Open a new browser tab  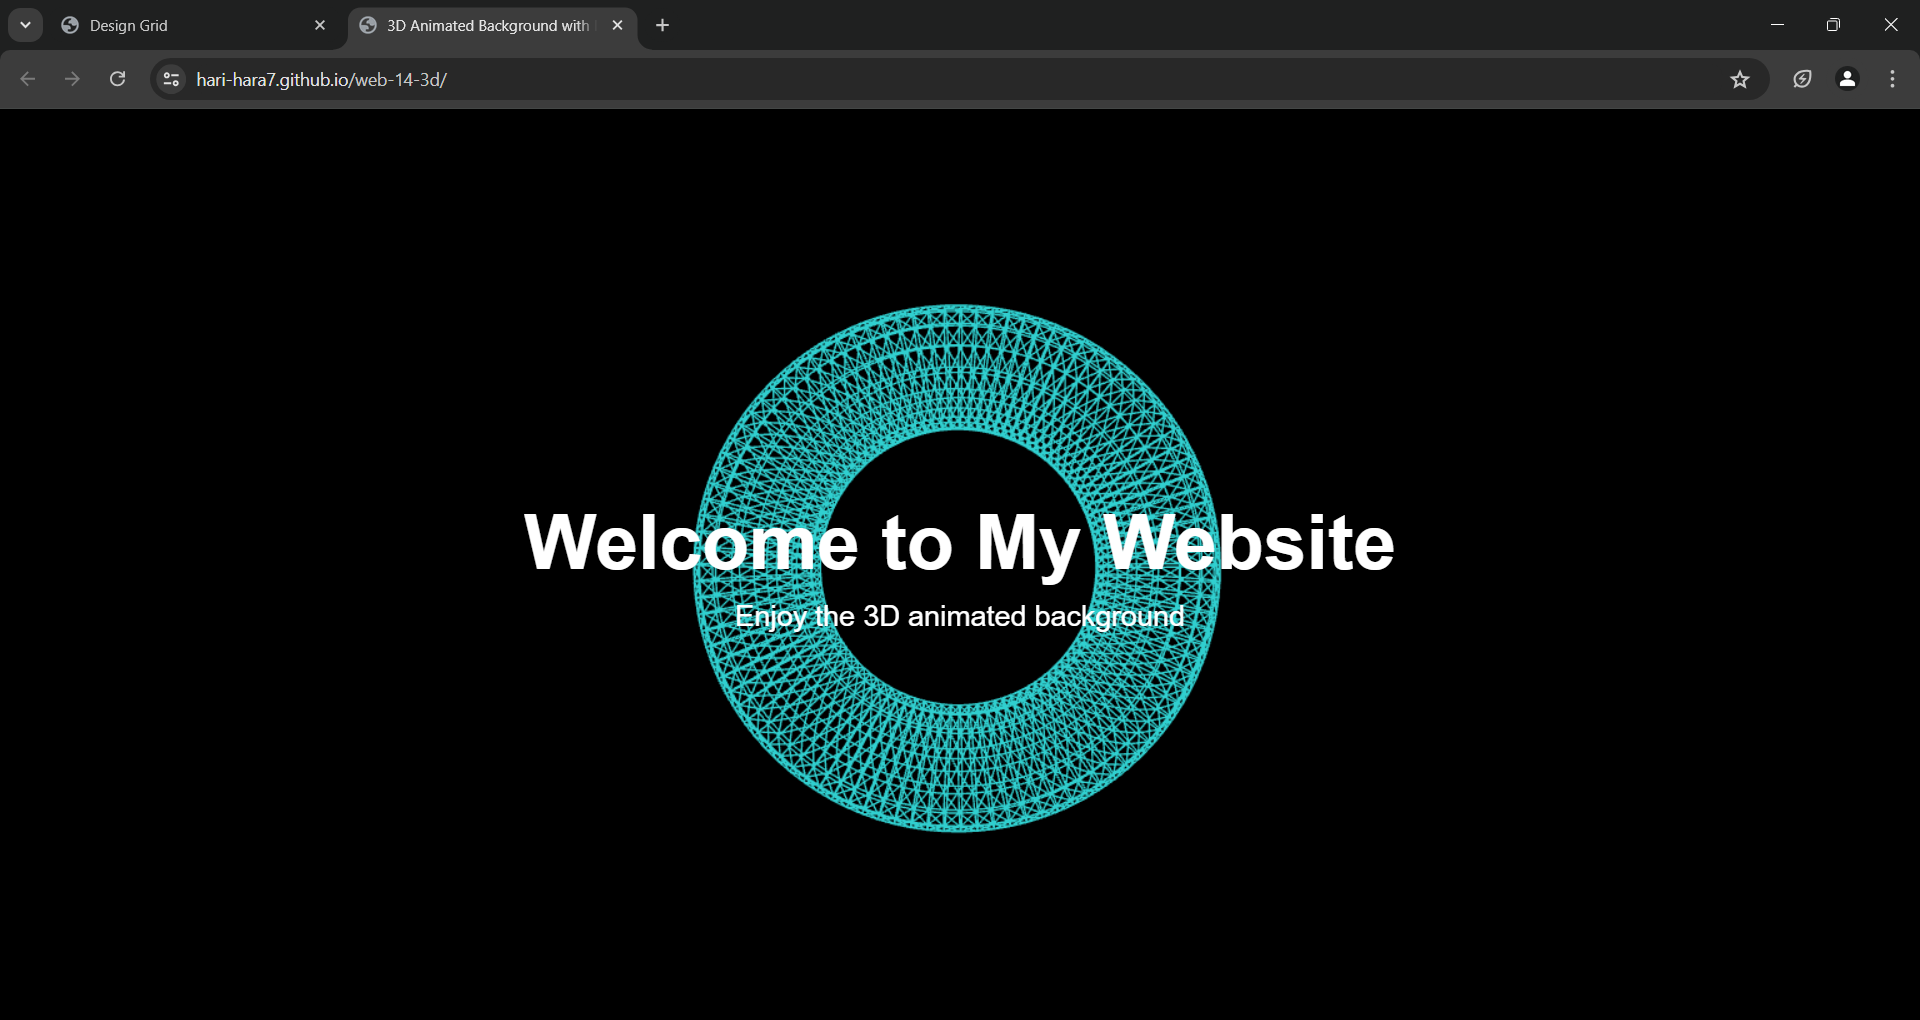662,26
